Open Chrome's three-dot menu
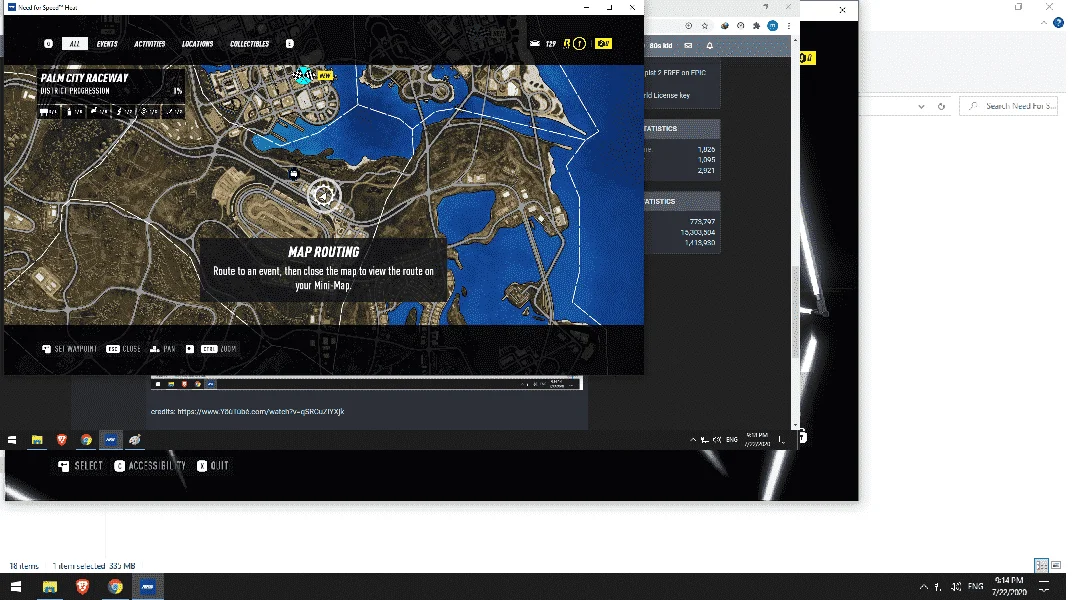The width and height of the screenshot is (1072, 600). [x=788, y=26]
